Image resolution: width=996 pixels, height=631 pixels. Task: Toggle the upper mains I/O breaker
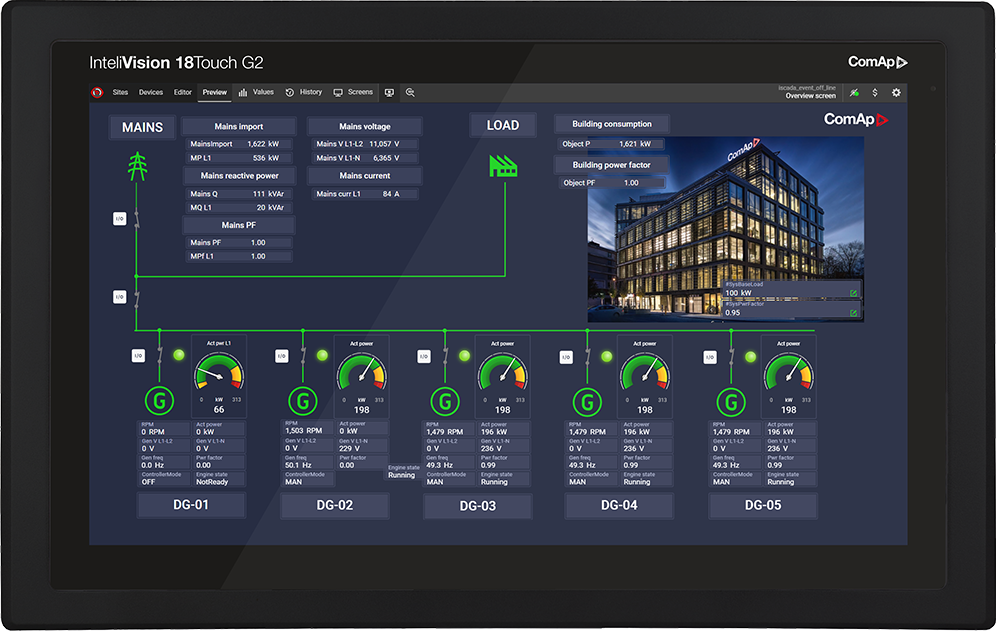click(x=119, y=217)
